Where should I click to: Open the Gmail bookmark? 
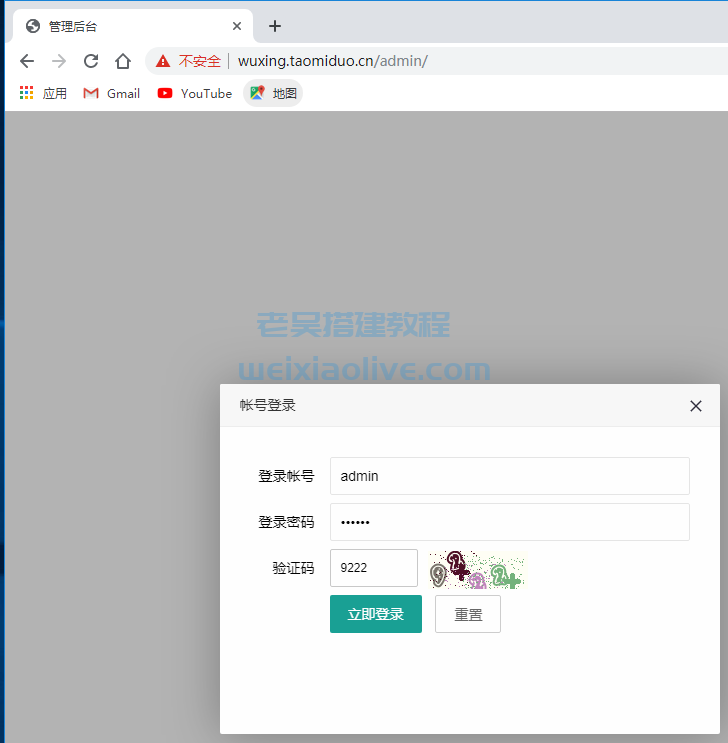pyautogui.click(x=111, y=93)
